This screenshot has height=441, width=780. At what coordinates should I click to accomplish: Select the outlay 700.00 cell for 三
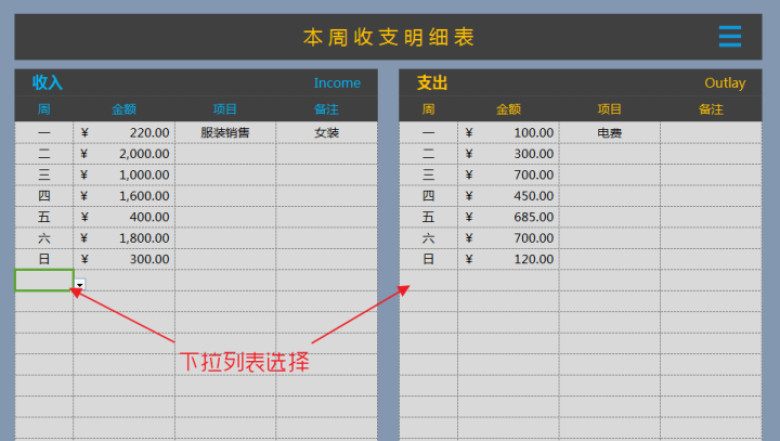click(x=508, y=175)
